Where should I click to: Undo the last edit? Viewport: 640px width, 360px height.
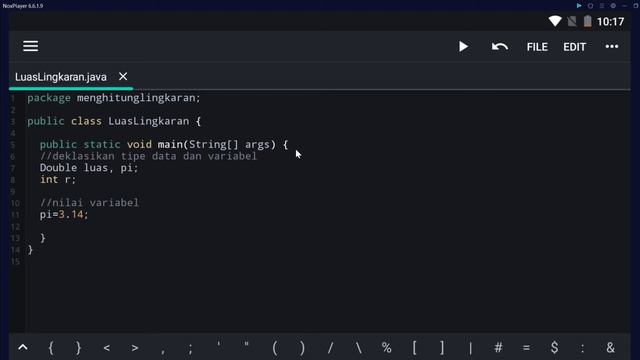tap(500, 47)
